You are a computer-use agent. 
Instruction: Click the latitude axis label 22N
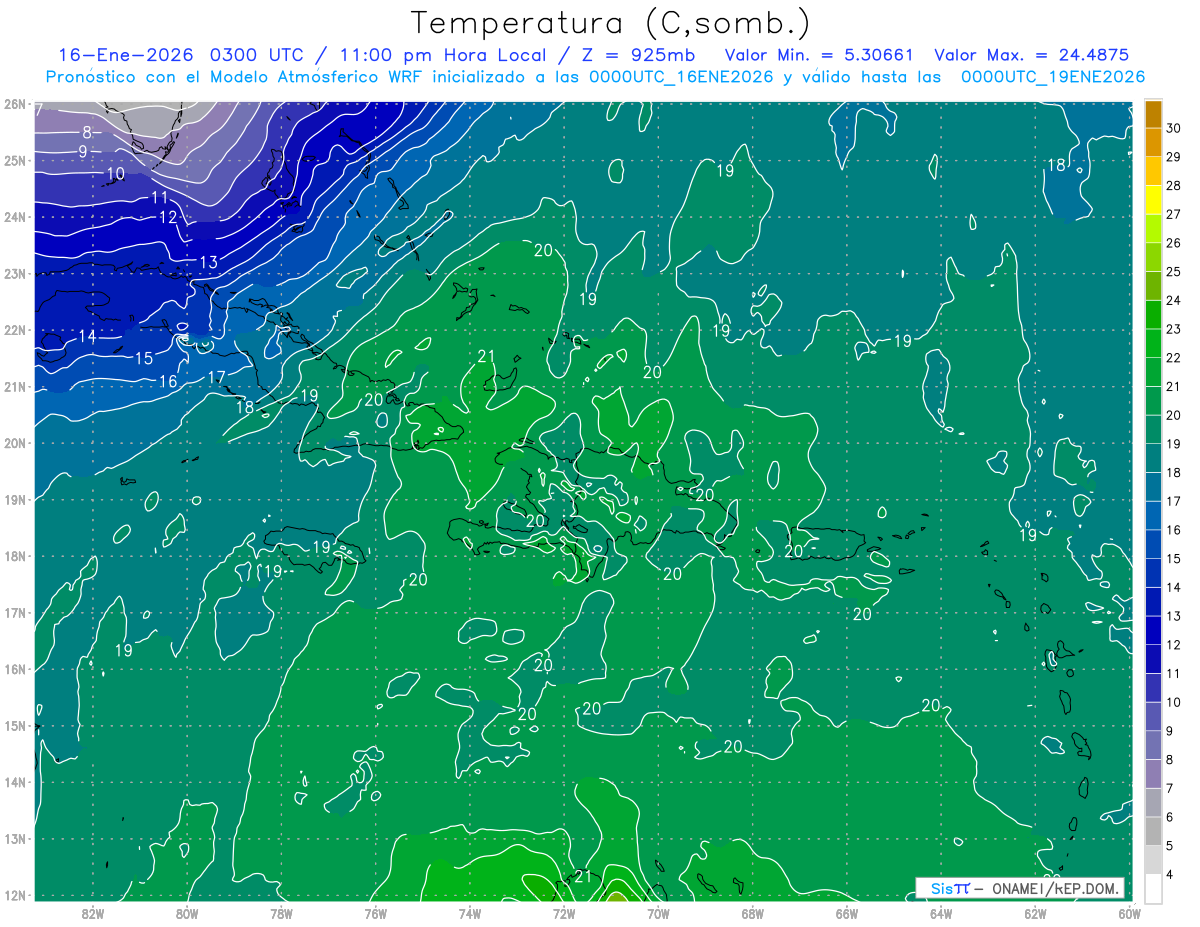coord(14,330)
